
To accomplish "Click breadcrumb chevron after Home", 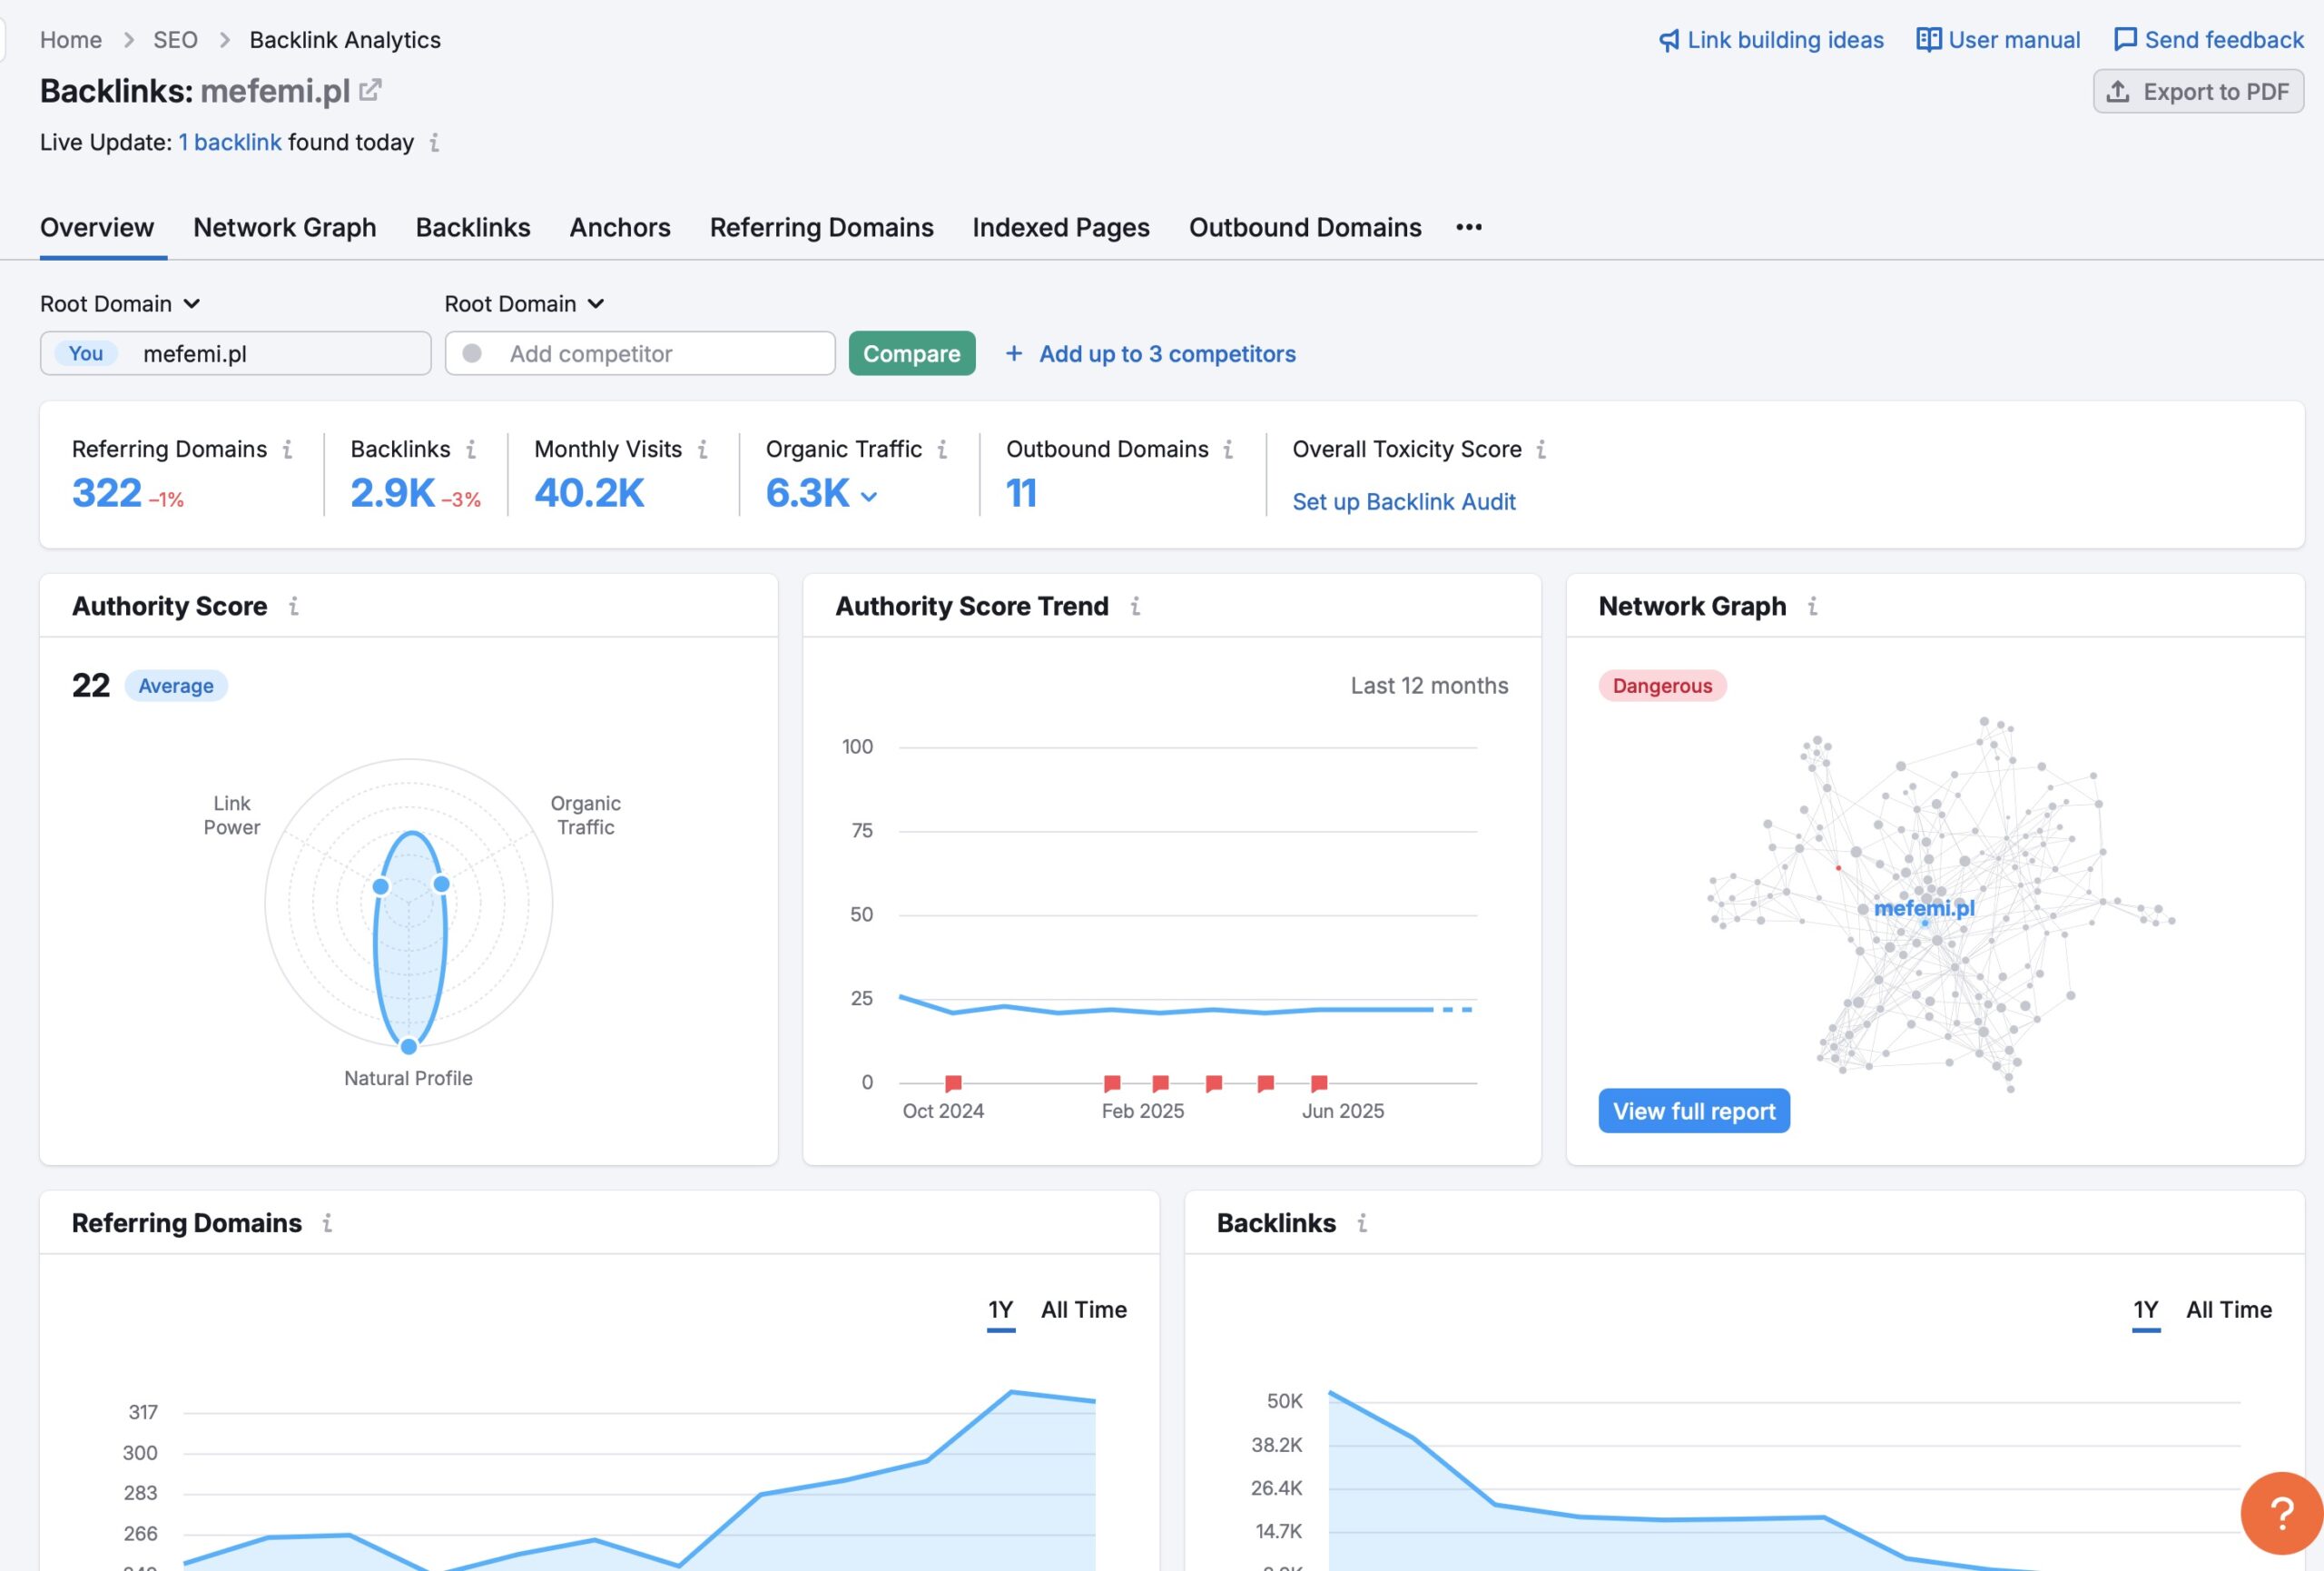I will (x=128, y=40).
